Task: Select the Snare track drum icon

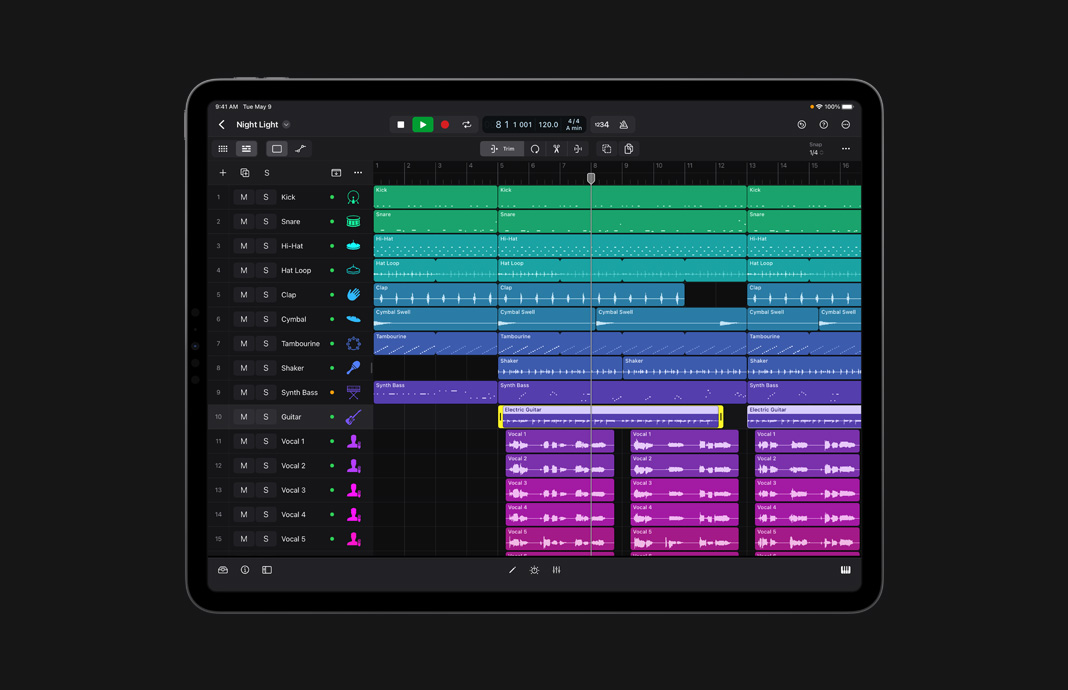Action: (353, 221)
